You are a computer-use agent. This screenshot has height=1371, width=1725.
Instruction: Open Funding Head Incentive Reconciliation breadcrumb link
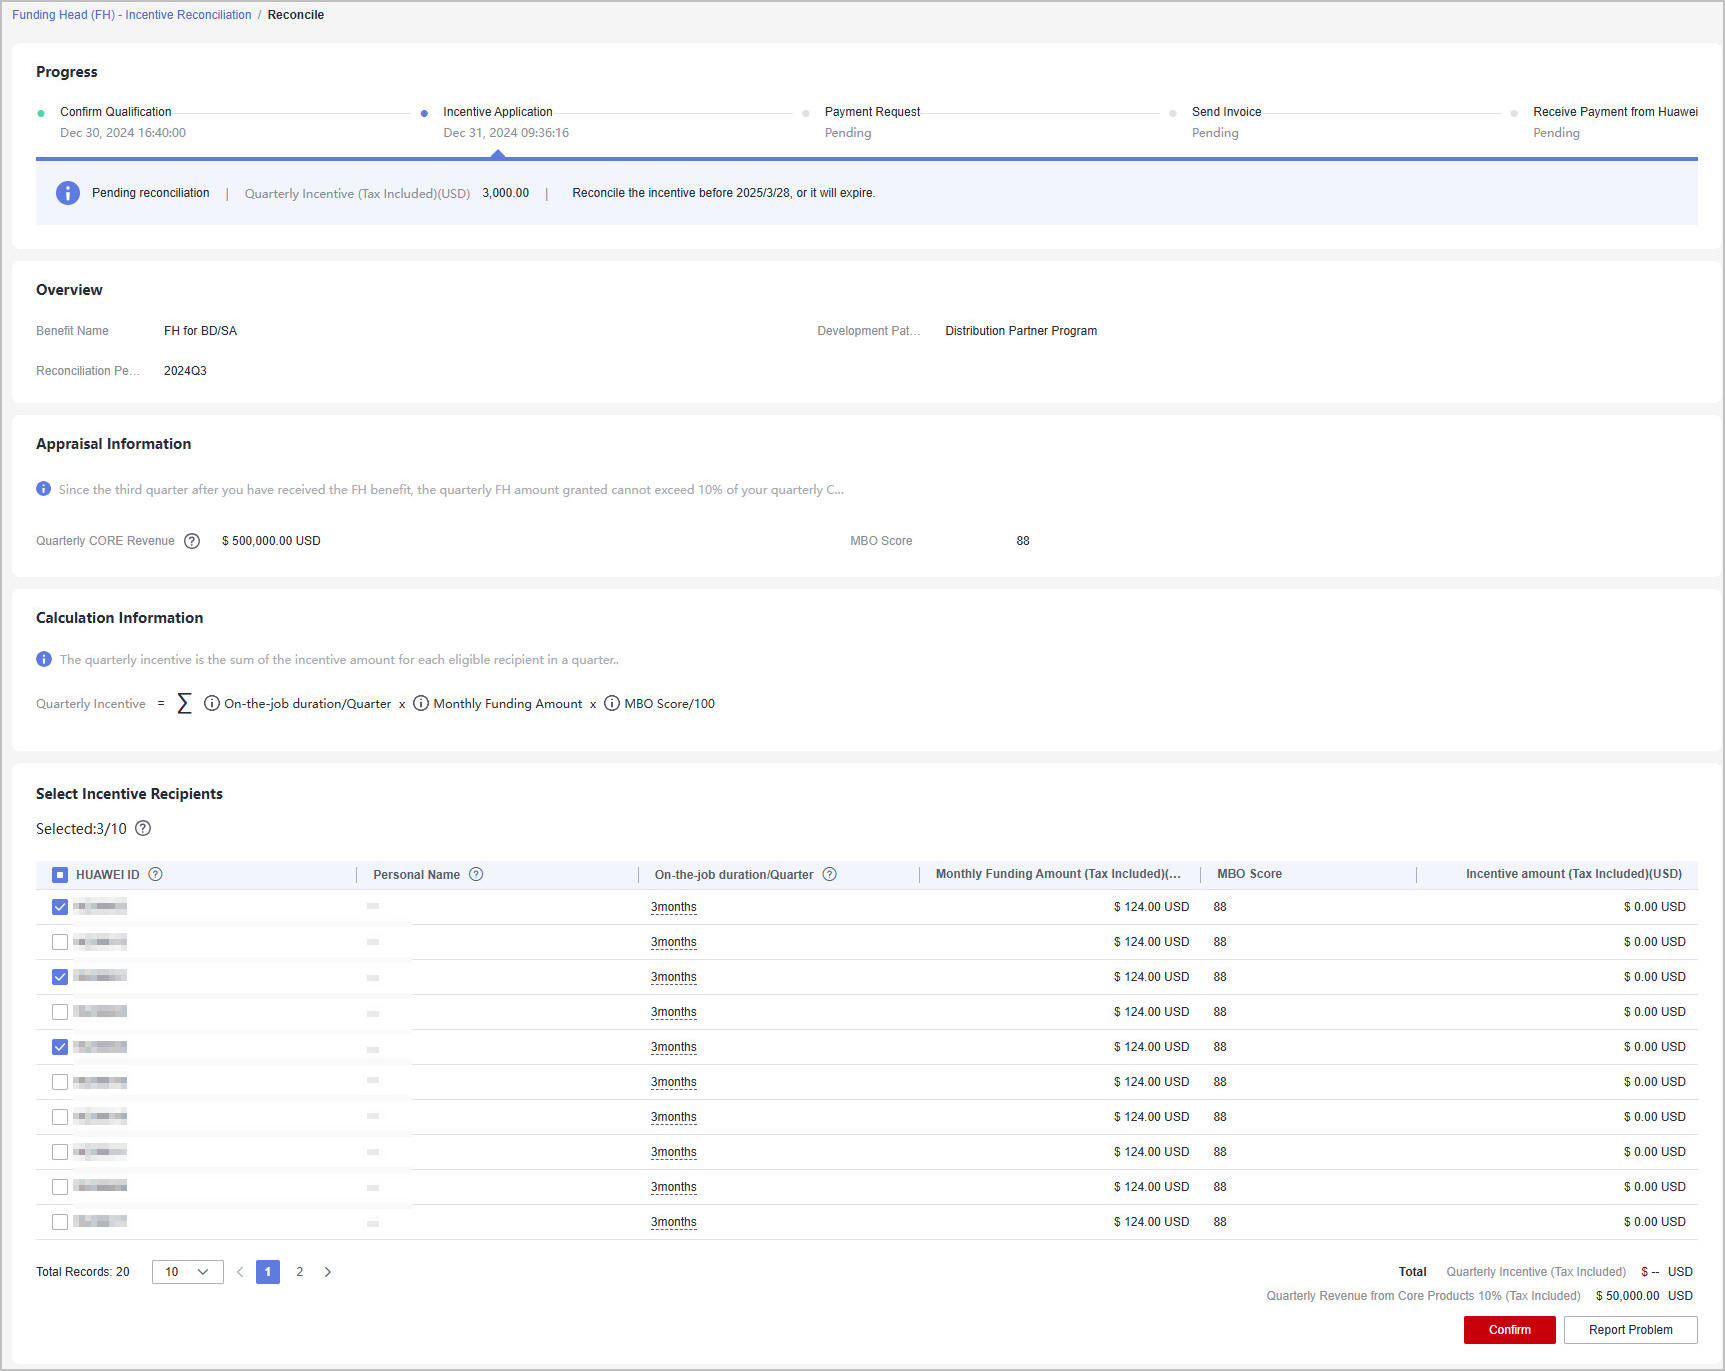132,15
